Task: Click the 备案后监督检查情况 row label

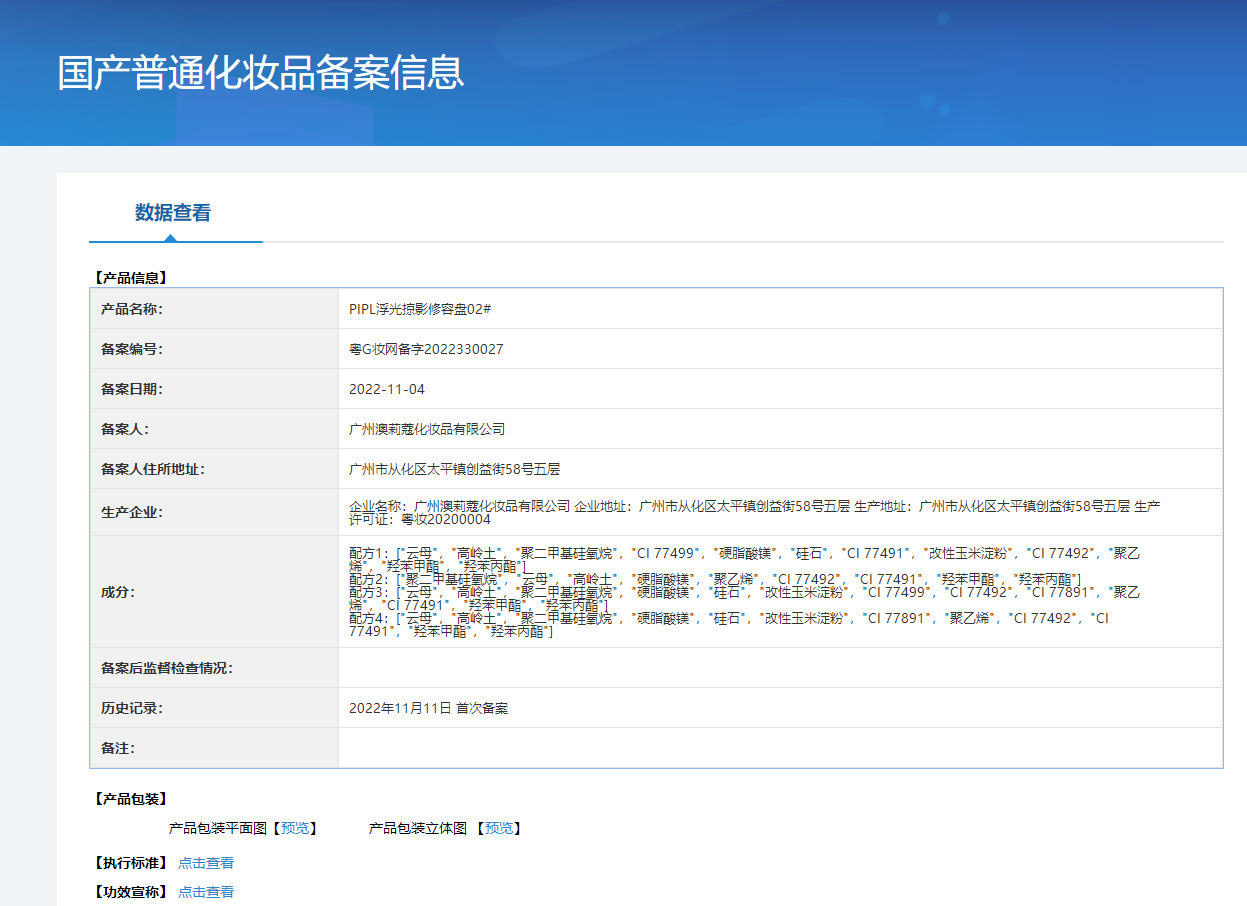Action: point(167,668)
